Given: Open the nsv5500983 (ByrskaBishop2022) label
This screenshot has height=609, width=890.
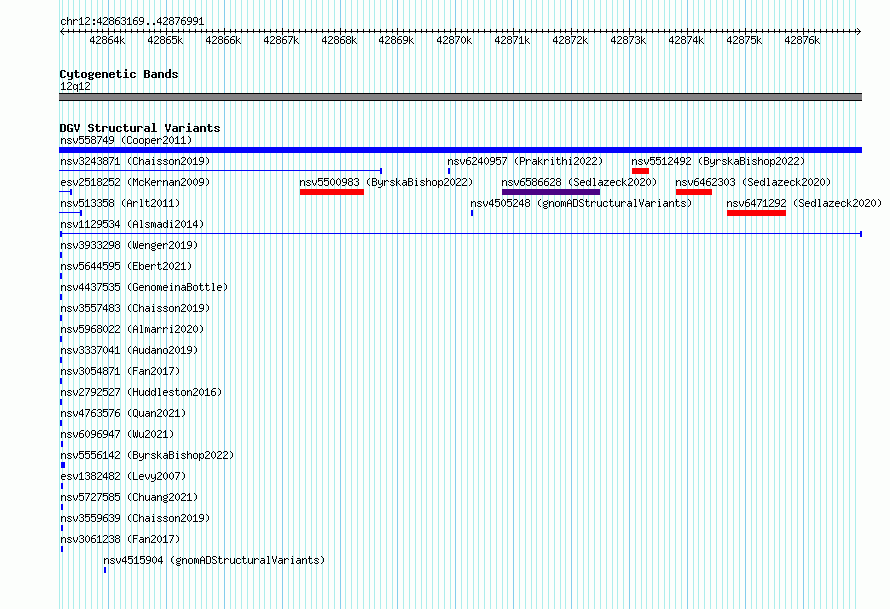Looking at the screenshot, I should (x=386, y=182).
